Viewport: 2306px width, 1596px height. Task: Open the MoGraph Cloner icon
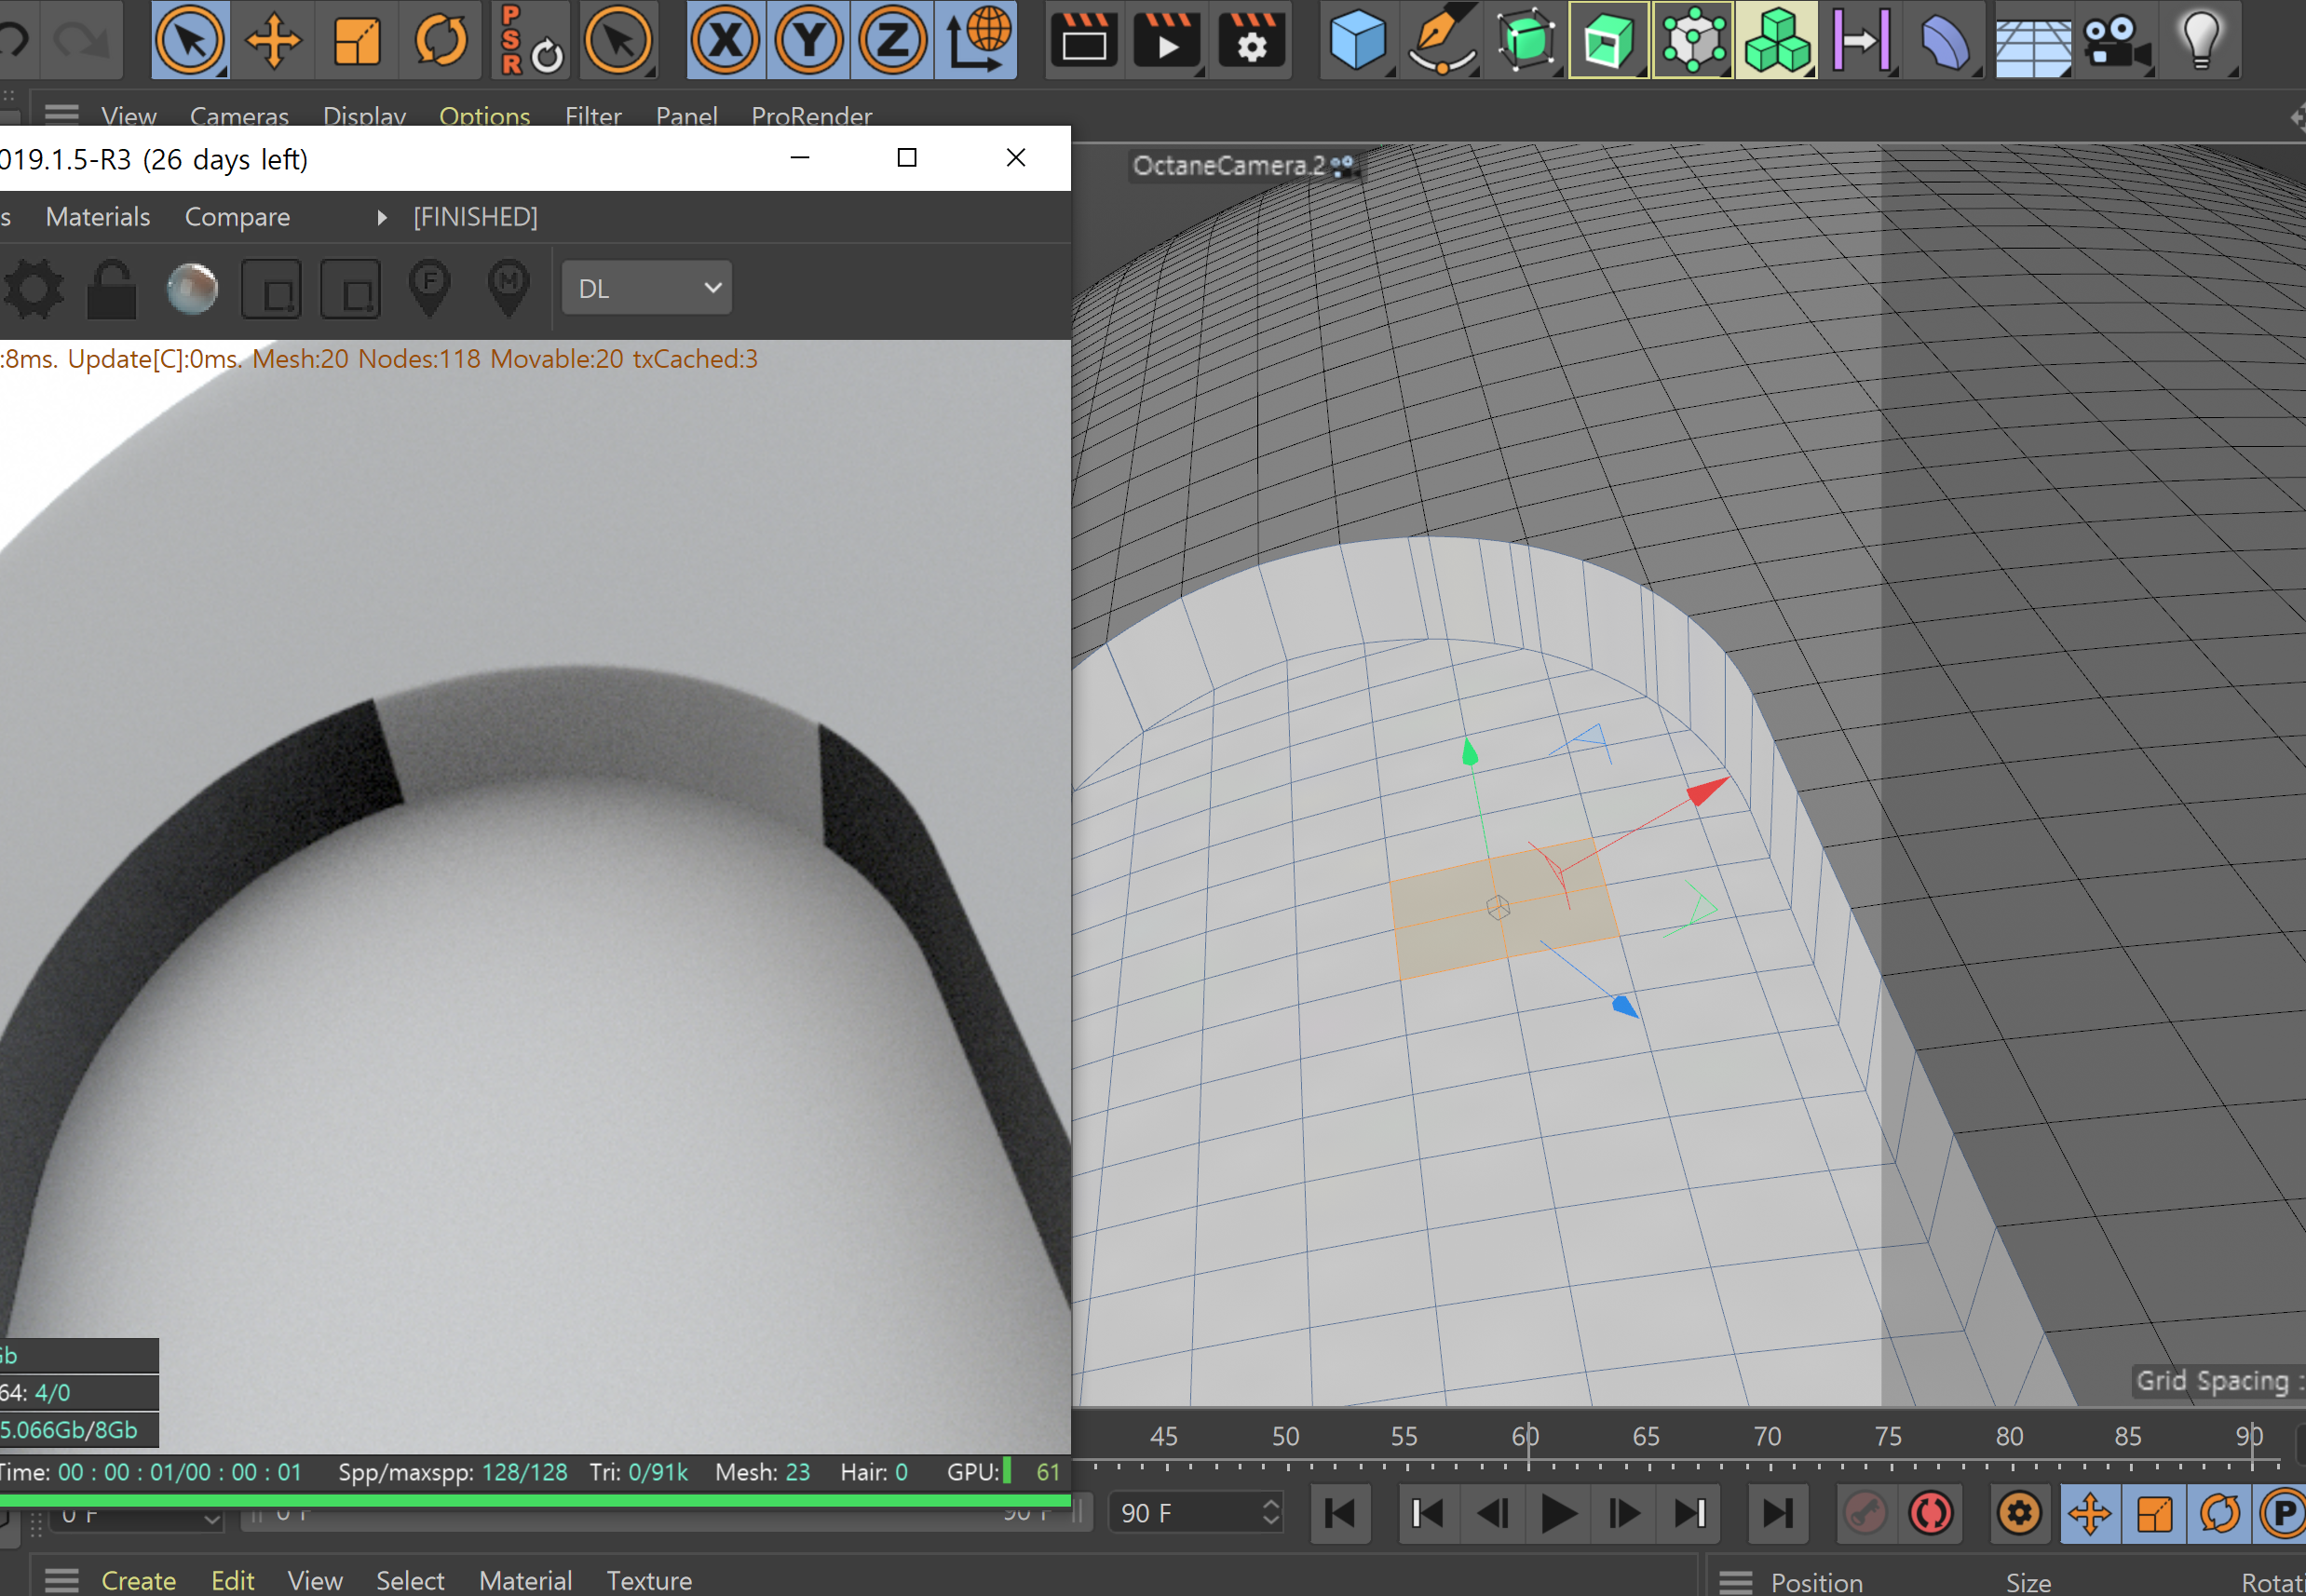point(1693,40)
